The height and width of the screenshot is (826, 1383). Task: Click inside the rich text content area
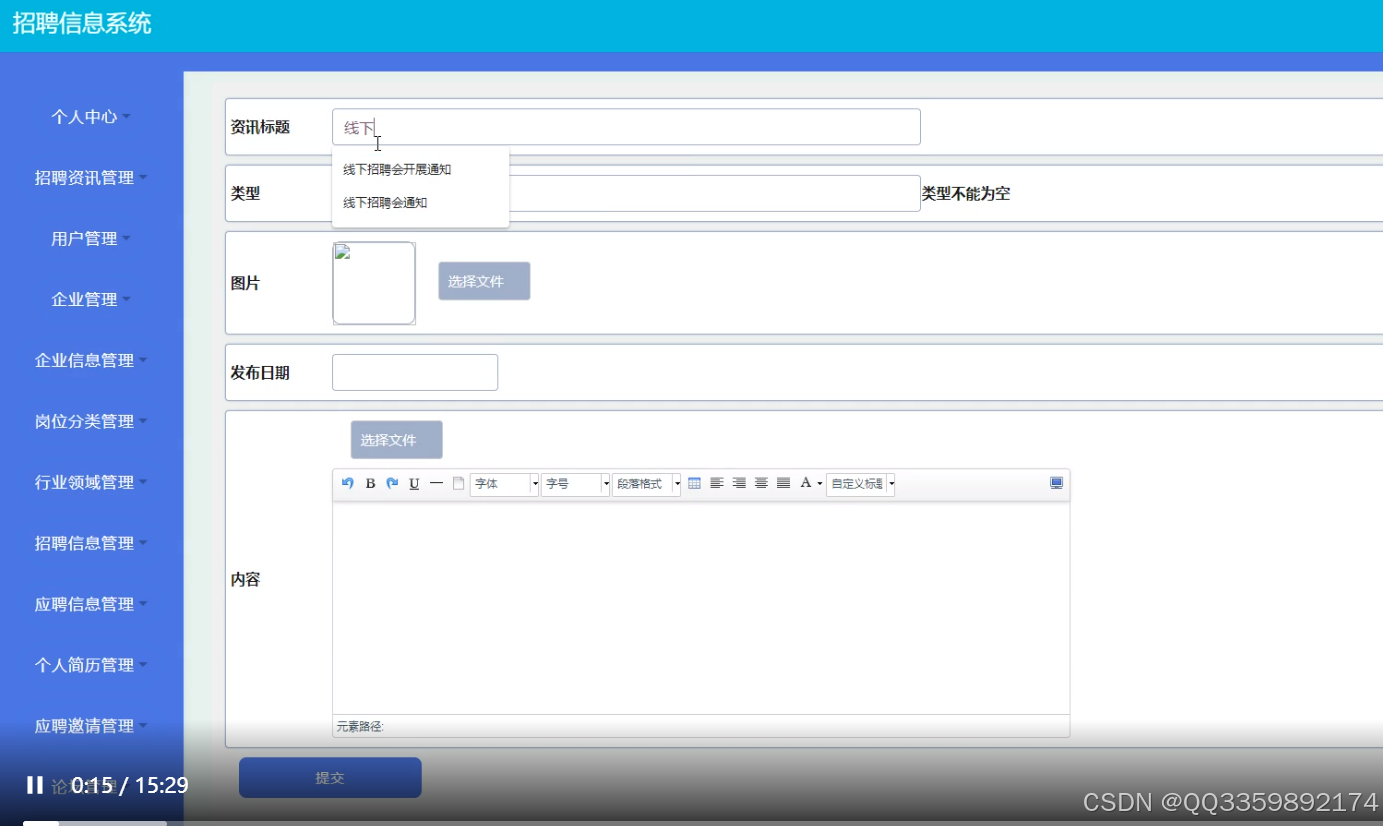pyautogui.click(x=701, y=607)
